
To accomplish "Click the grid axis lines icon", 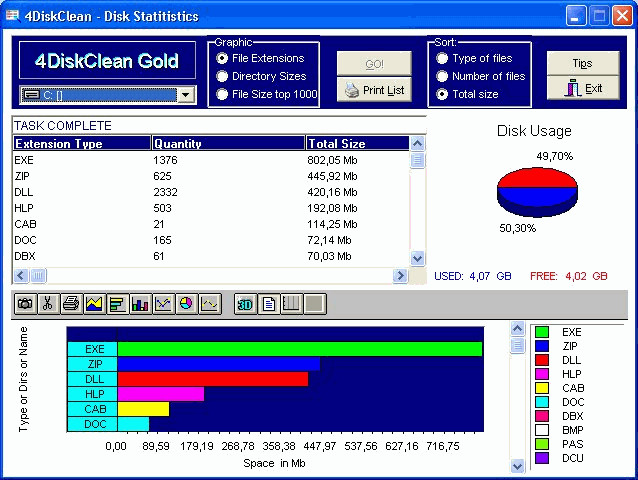I will click(291, 304).
